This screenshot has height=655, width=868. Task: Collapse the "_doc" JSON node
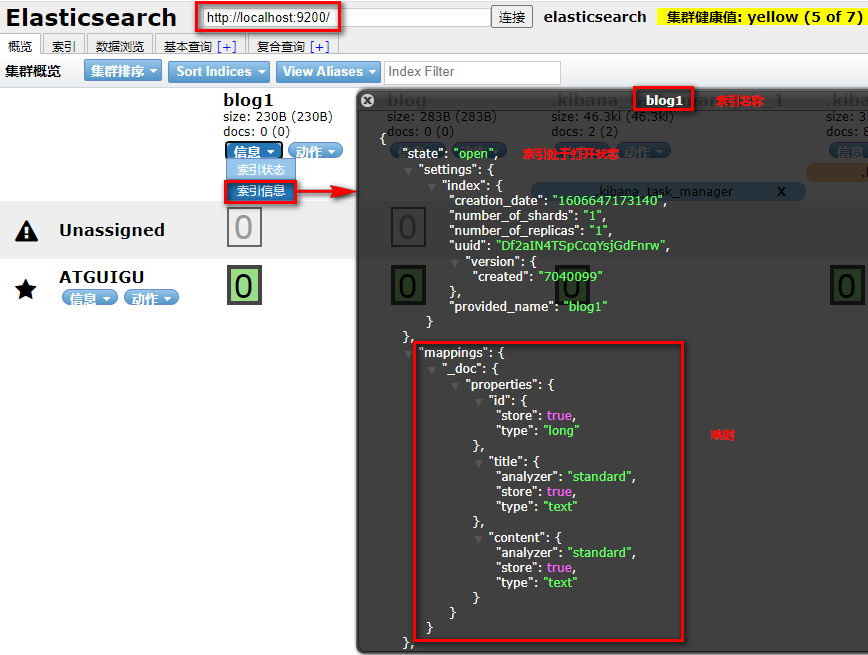[x=431, y=369]
